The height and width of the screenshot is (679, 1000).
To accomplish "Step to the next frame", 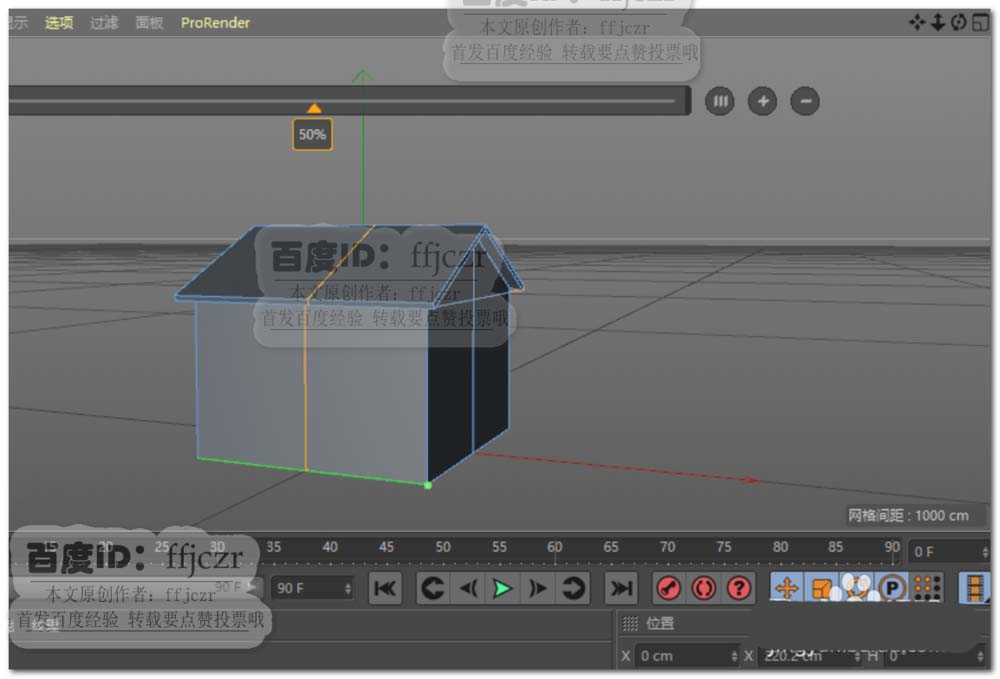I will point(538,588).
